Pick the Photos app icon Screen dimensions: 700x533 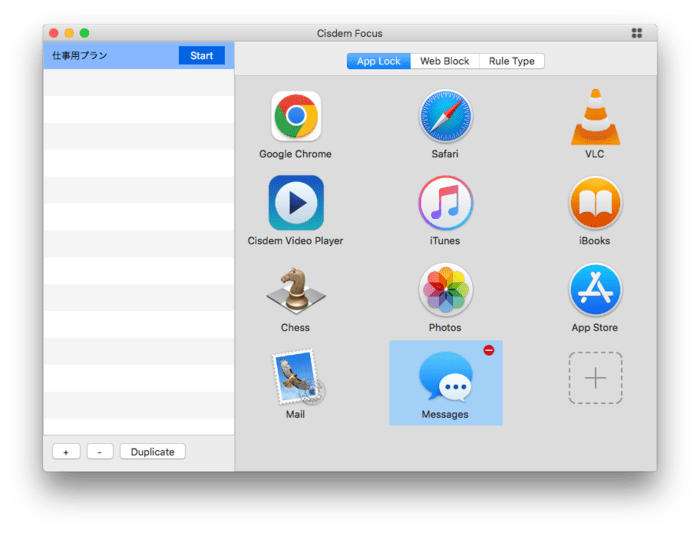tap(445, 290)
